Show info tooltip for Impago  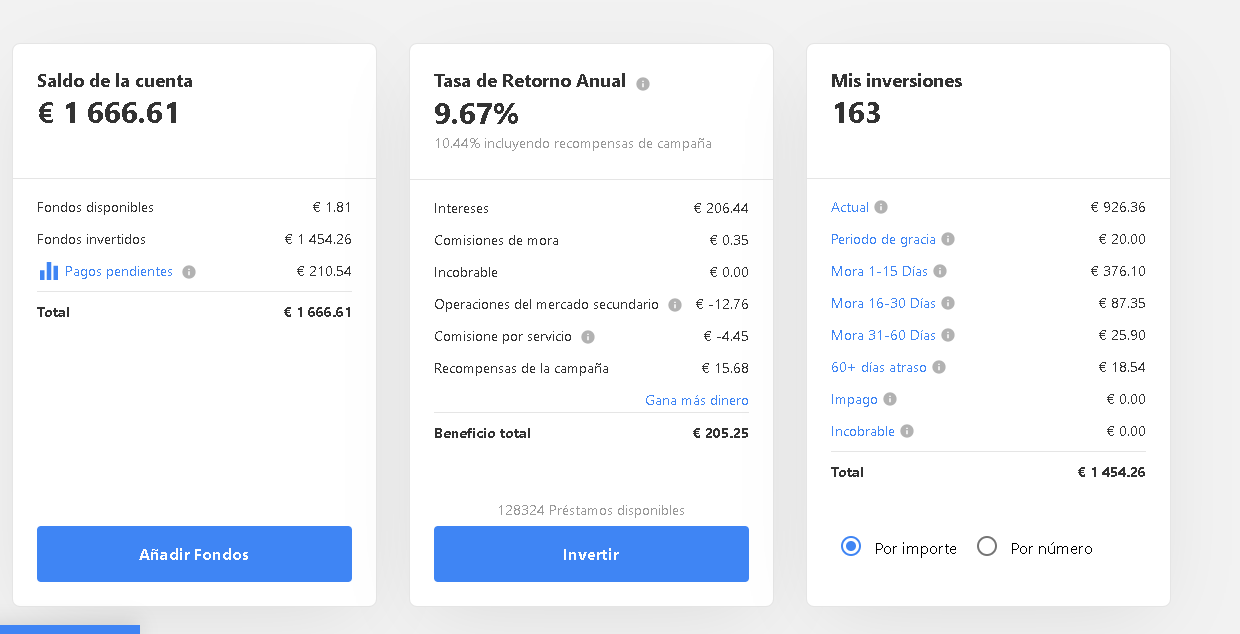coord(890,399)
